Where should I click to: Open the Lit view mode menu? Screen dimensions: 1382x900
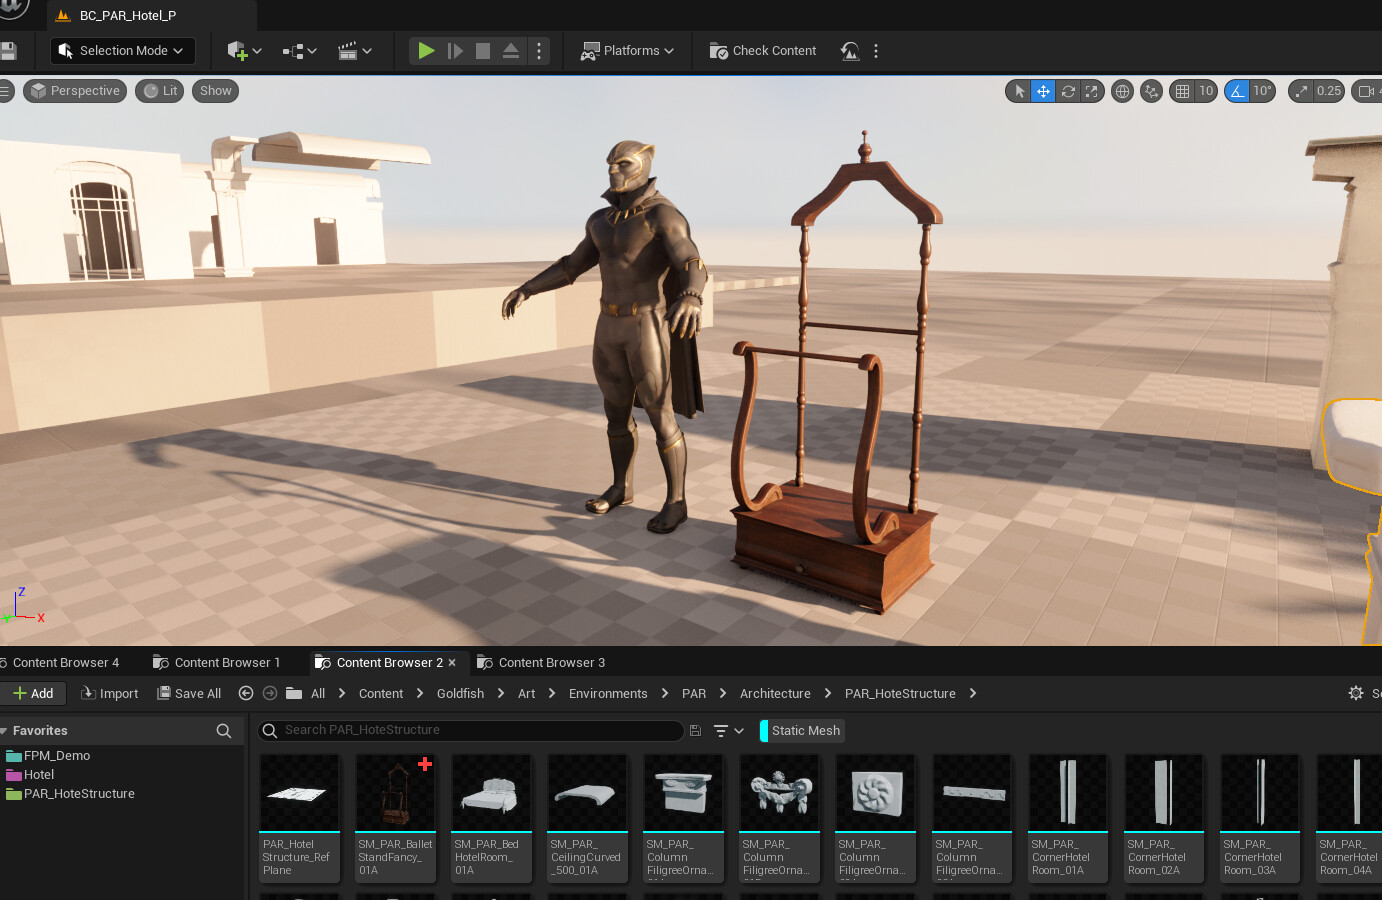[x=160, y=91]
